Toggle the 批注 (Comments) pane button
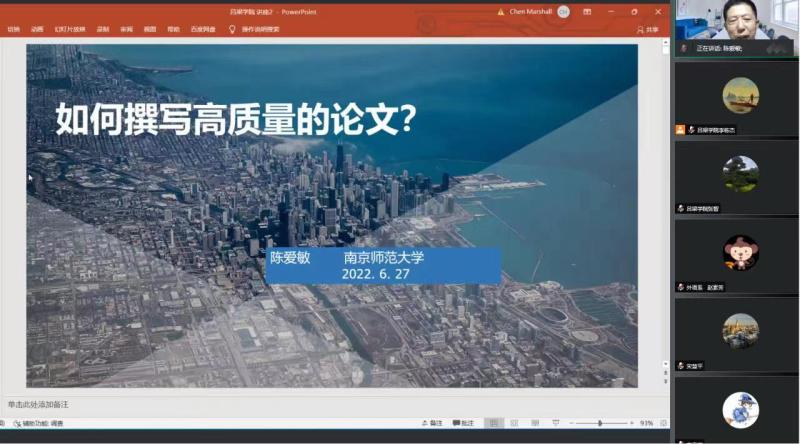800x444 pixels. [463, 423]
